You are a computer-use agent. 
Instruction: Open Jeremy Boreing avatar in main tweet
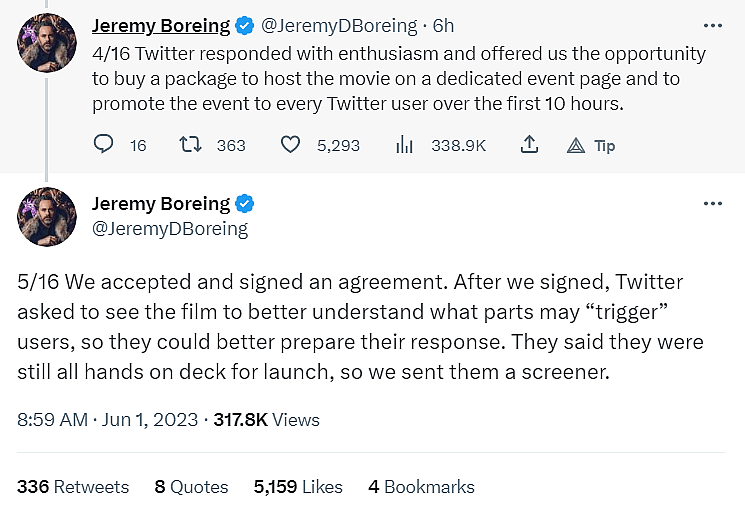(x=47, y=217)
